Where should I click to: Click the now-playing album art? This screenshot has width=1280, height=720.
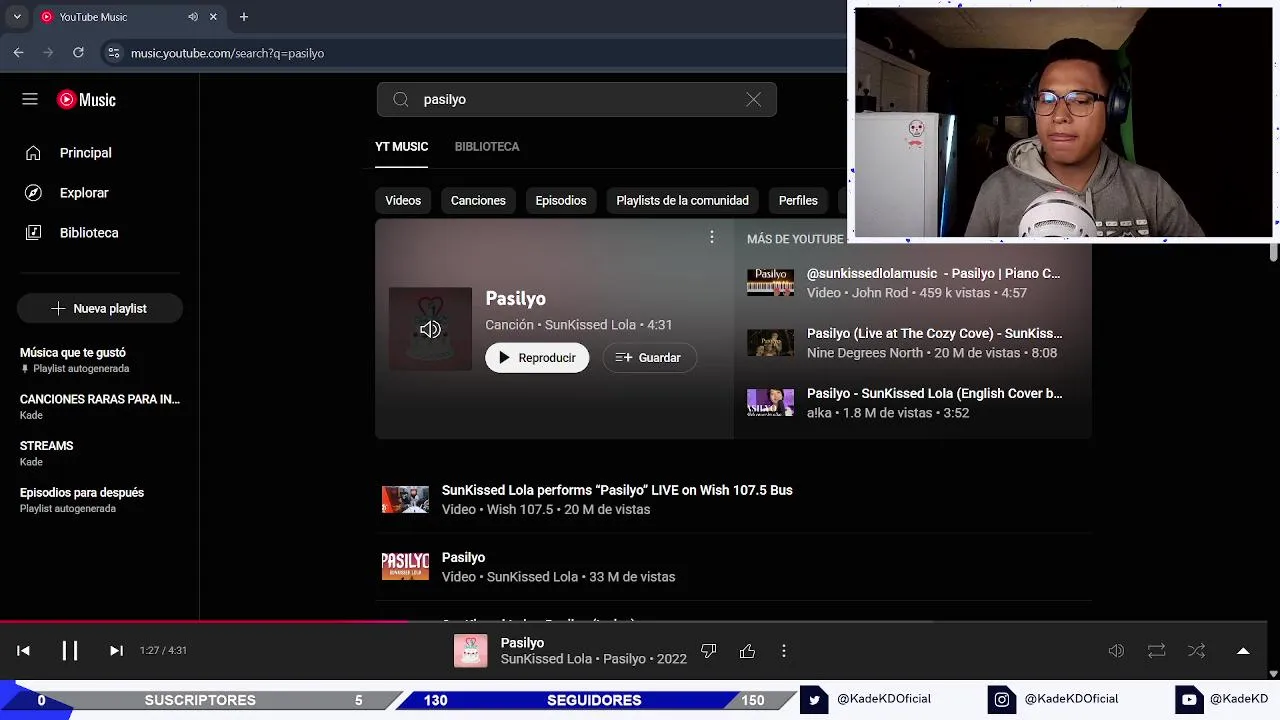470,651
